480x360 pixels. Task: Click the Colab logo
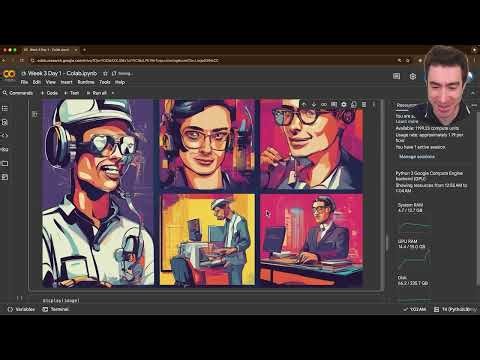tap(9, 75)
